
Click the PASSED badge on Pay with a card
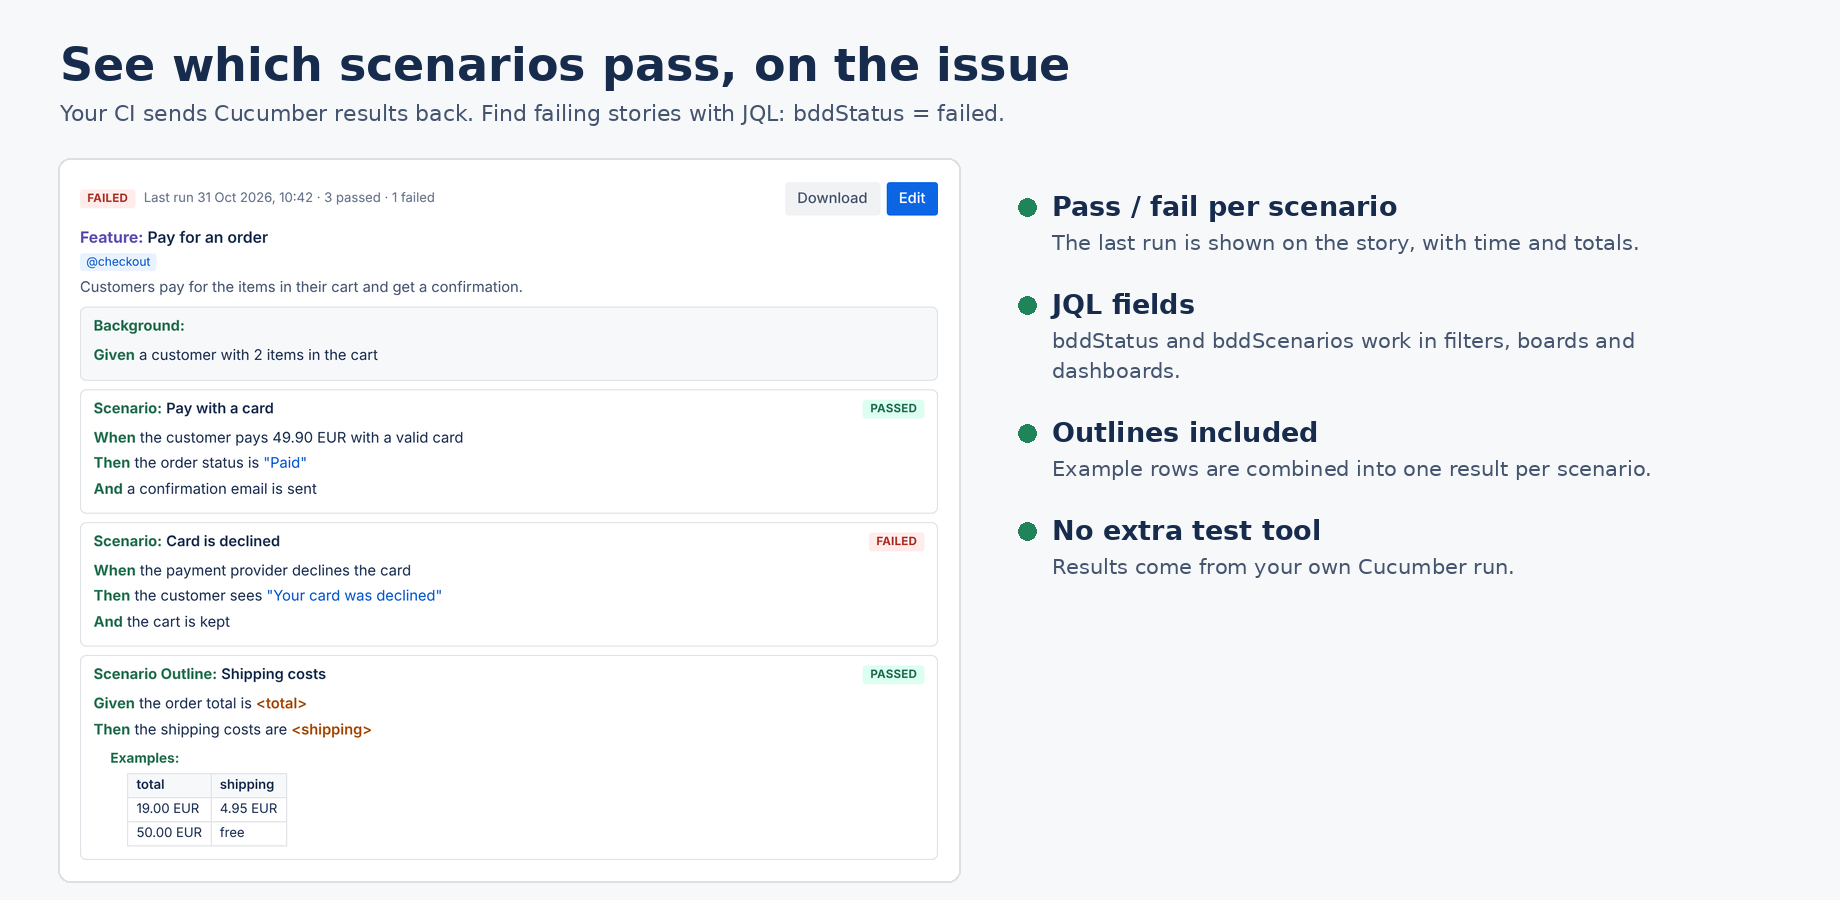(893, 408)
